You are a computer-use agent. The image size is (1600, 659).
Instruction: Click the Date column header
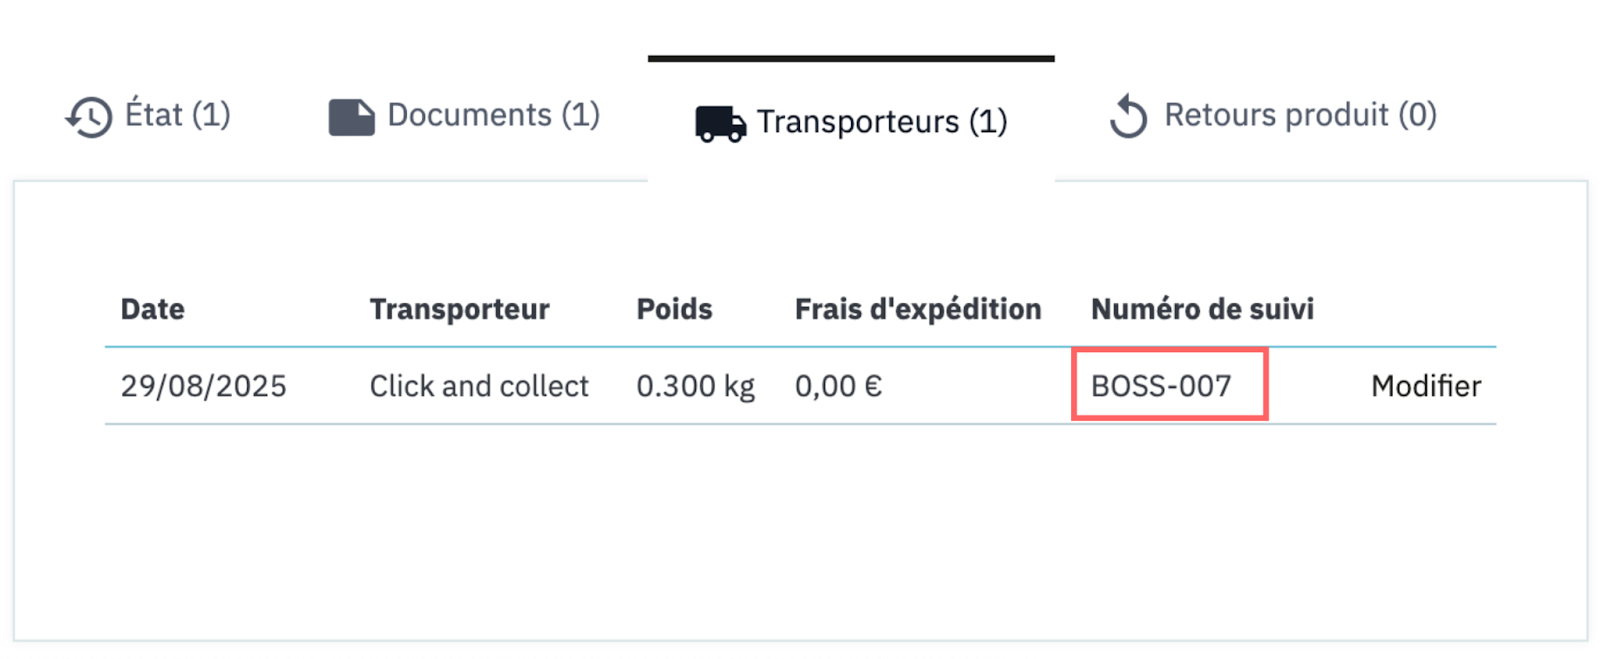point(152,309)
